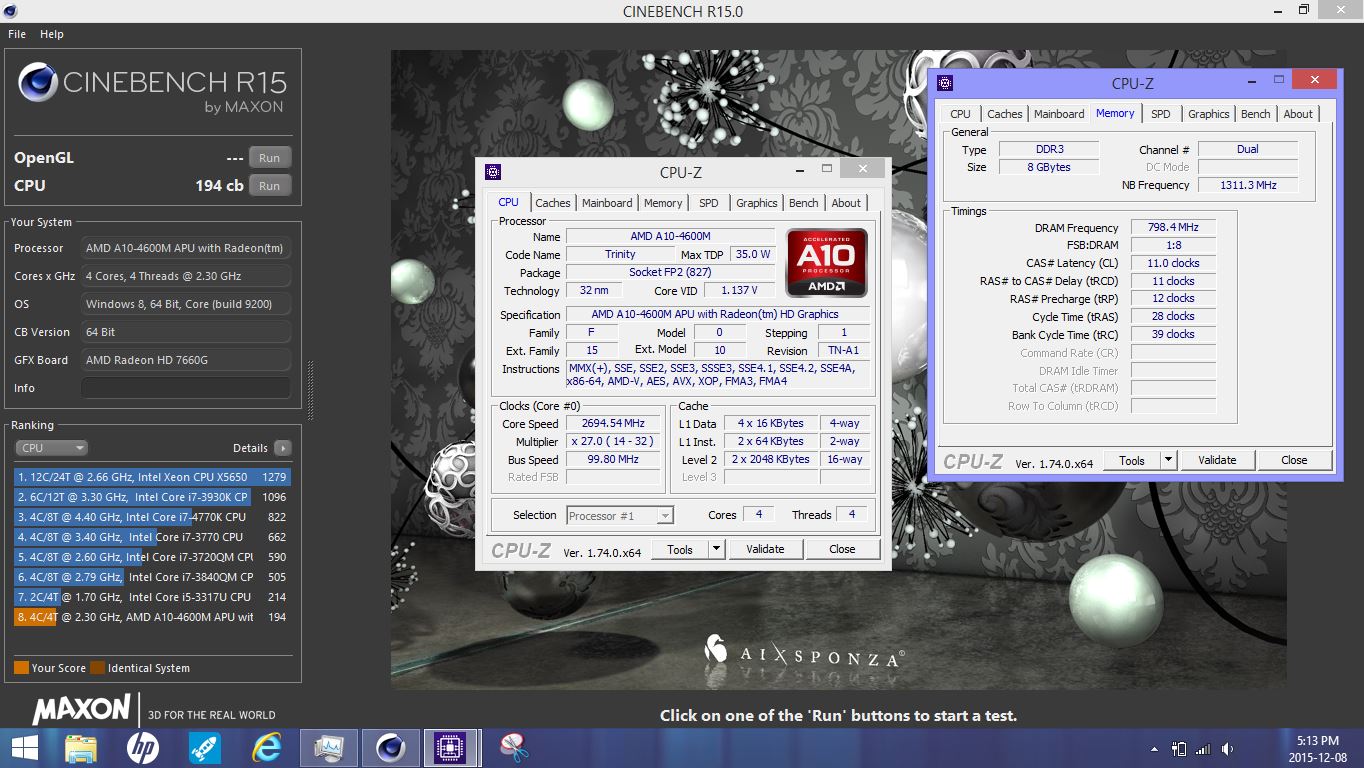The height and width of the screenshot is (768, 1364).
Task: Switch to Graphics tab in CPU window
Action: [x=756, y=203]
